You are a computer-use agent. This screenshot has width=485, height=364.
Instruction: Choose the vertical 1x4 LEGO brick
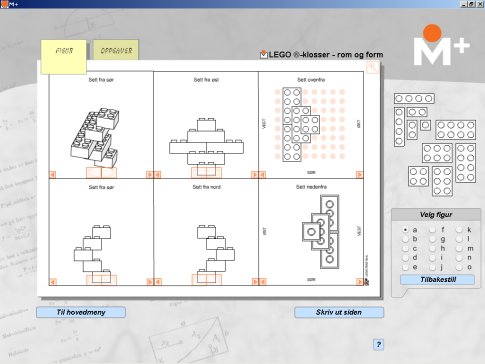[x=399, y=127]
